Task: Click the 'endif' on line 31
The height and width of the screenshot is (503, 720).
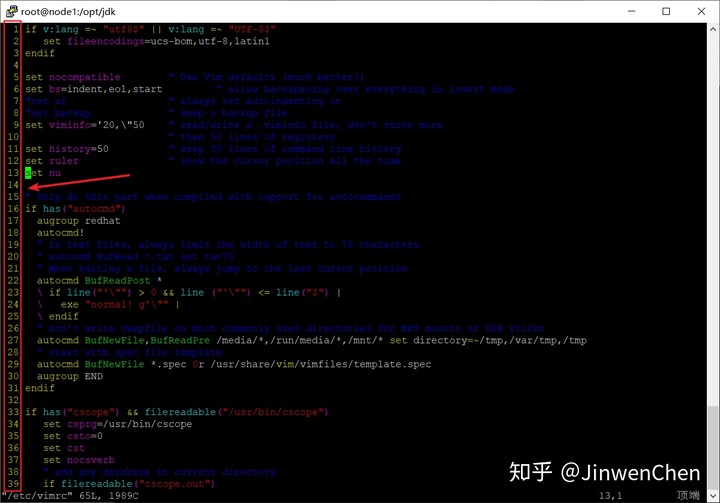Action: click(39, 388)
